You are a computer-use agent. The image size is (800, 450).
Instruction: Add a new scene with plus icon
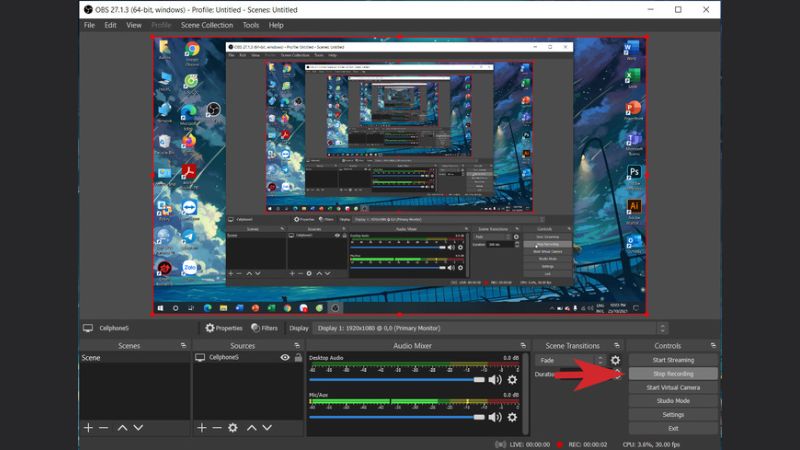[88, 427]
